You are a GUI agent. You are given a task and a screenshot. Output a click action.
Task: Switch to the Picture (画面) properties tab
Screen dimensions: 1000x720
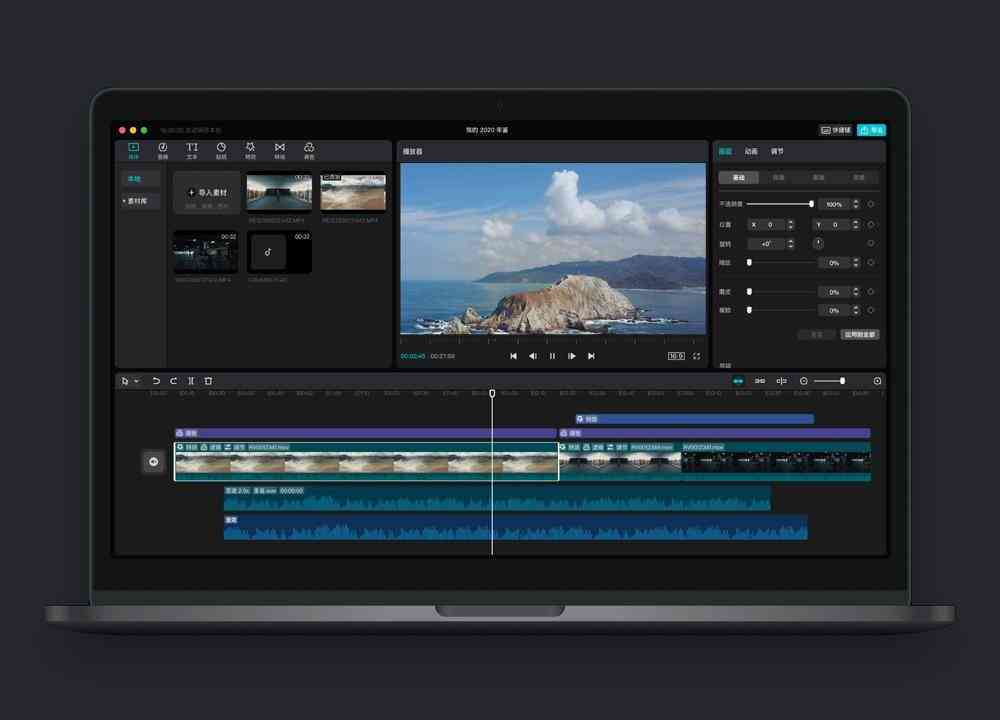pyautogui.click(x=725, y=151)
